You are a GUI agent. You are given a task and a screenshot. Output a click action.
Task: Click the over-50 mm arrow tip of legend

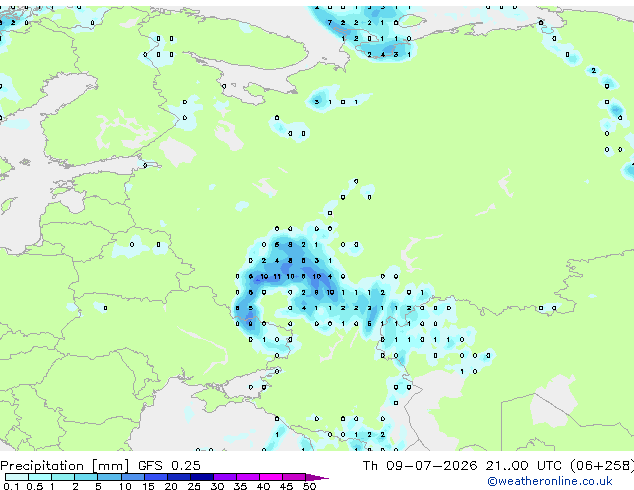(317, 477)
